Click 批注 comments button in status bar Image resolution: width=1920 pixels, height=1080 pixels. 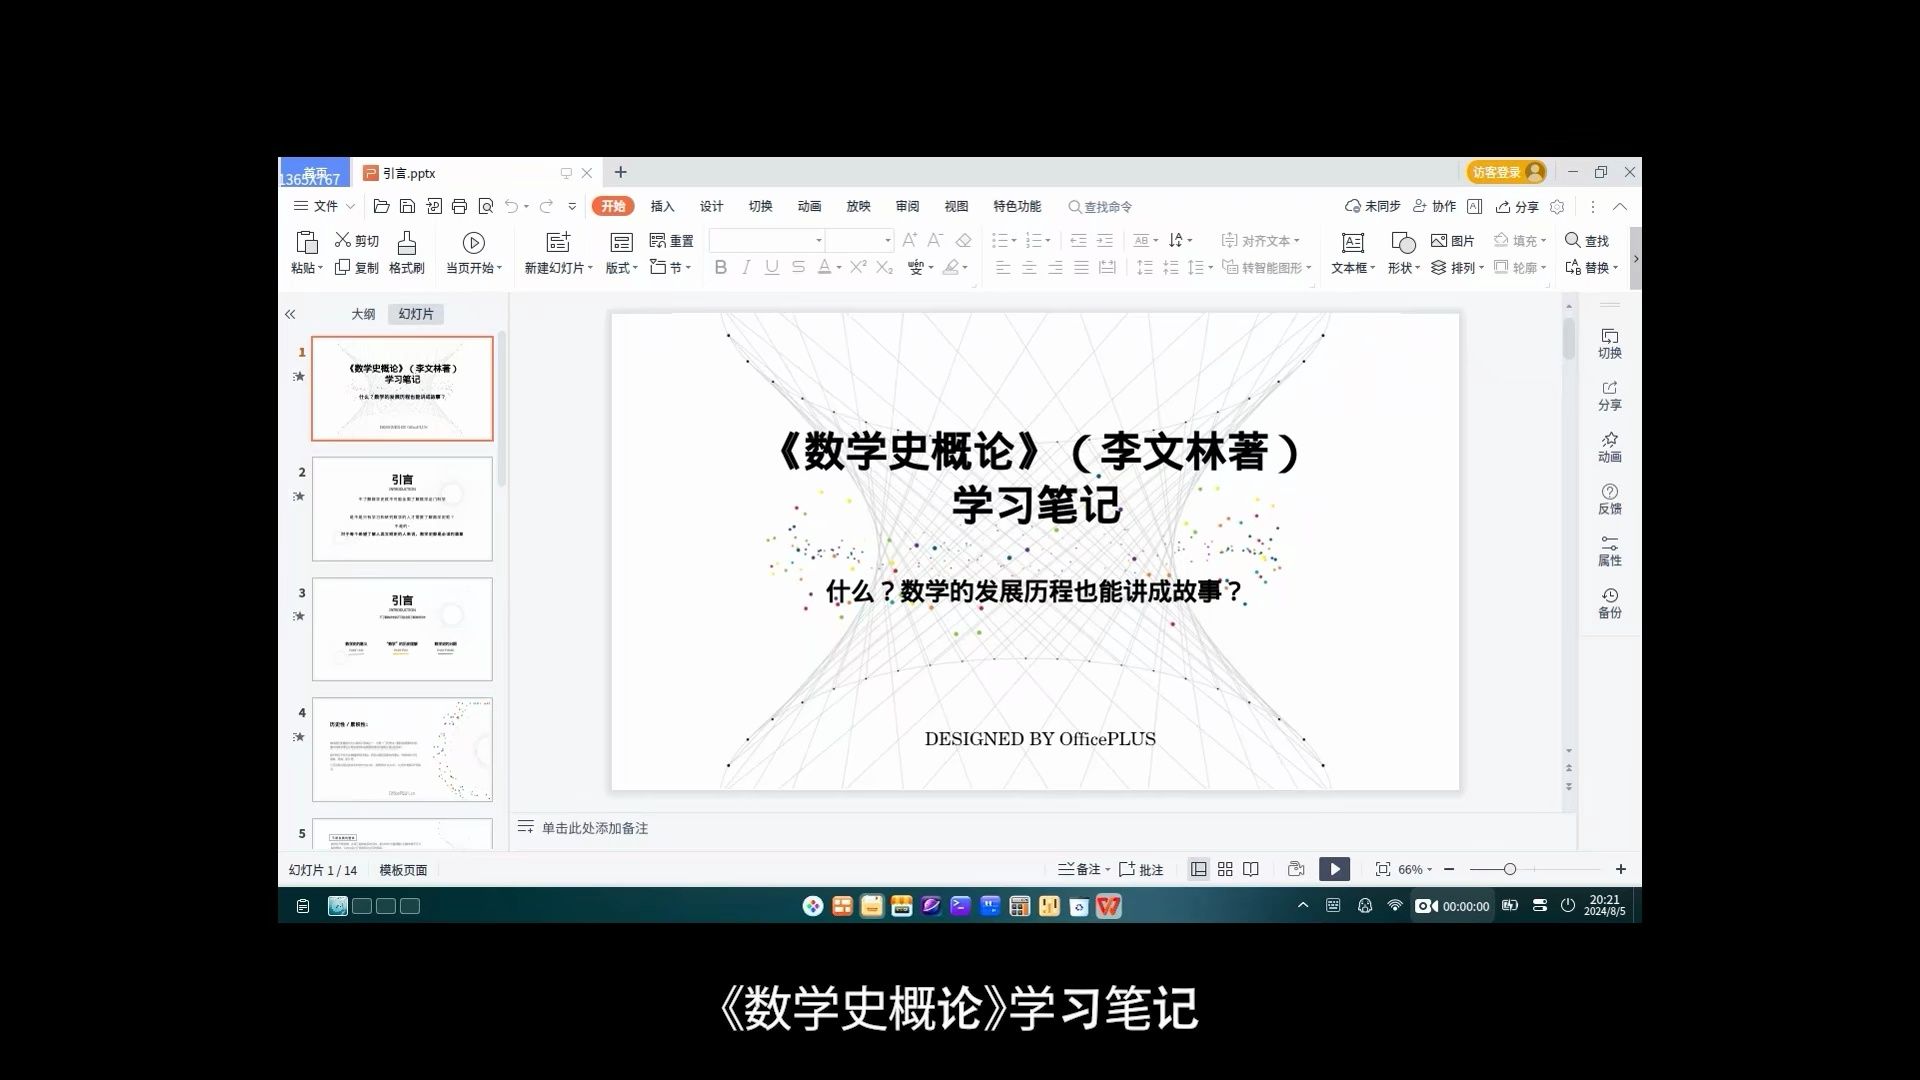pyautogui.click(x=1141, y=870)
